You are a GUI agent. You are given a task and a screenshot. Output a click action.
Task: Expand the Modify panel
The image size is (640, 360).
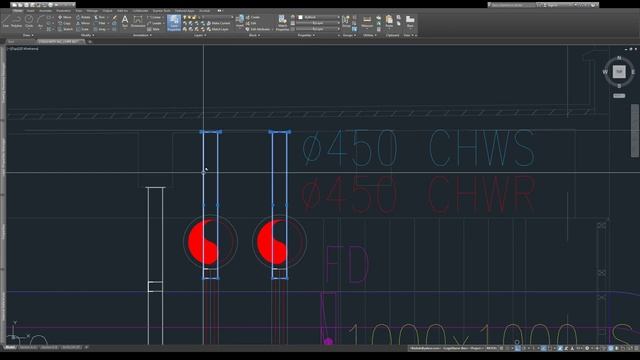(87, 36)
